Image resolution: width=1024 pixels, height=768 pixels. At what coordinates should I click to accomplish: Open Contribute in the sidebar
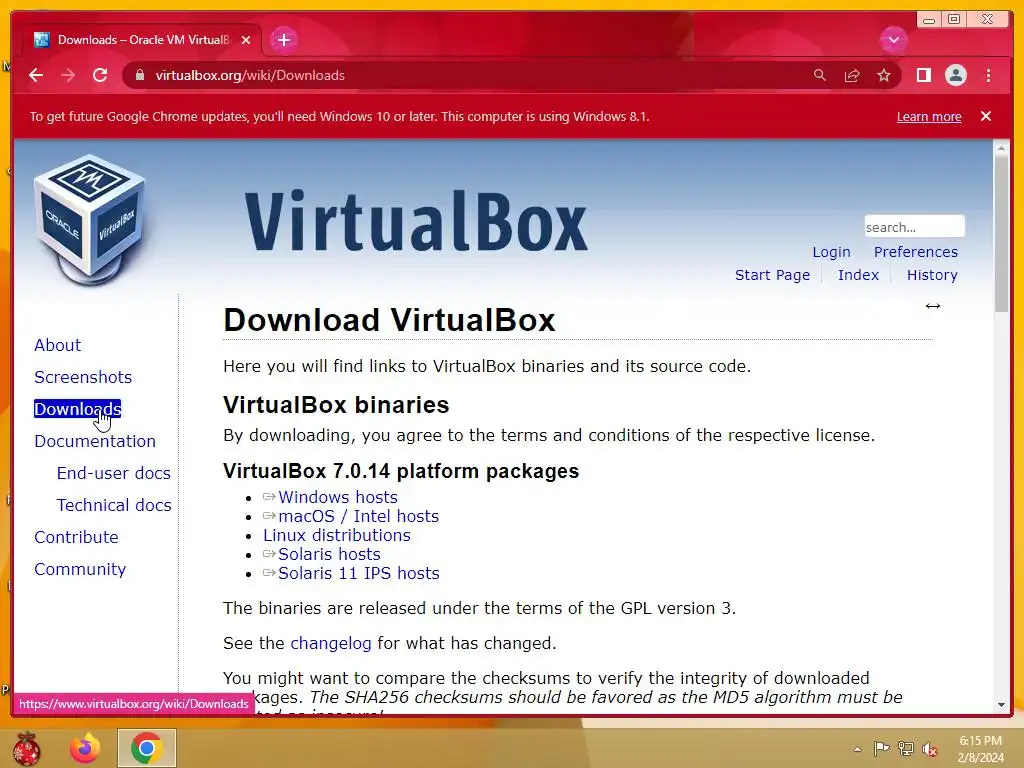tap(76, 537)
